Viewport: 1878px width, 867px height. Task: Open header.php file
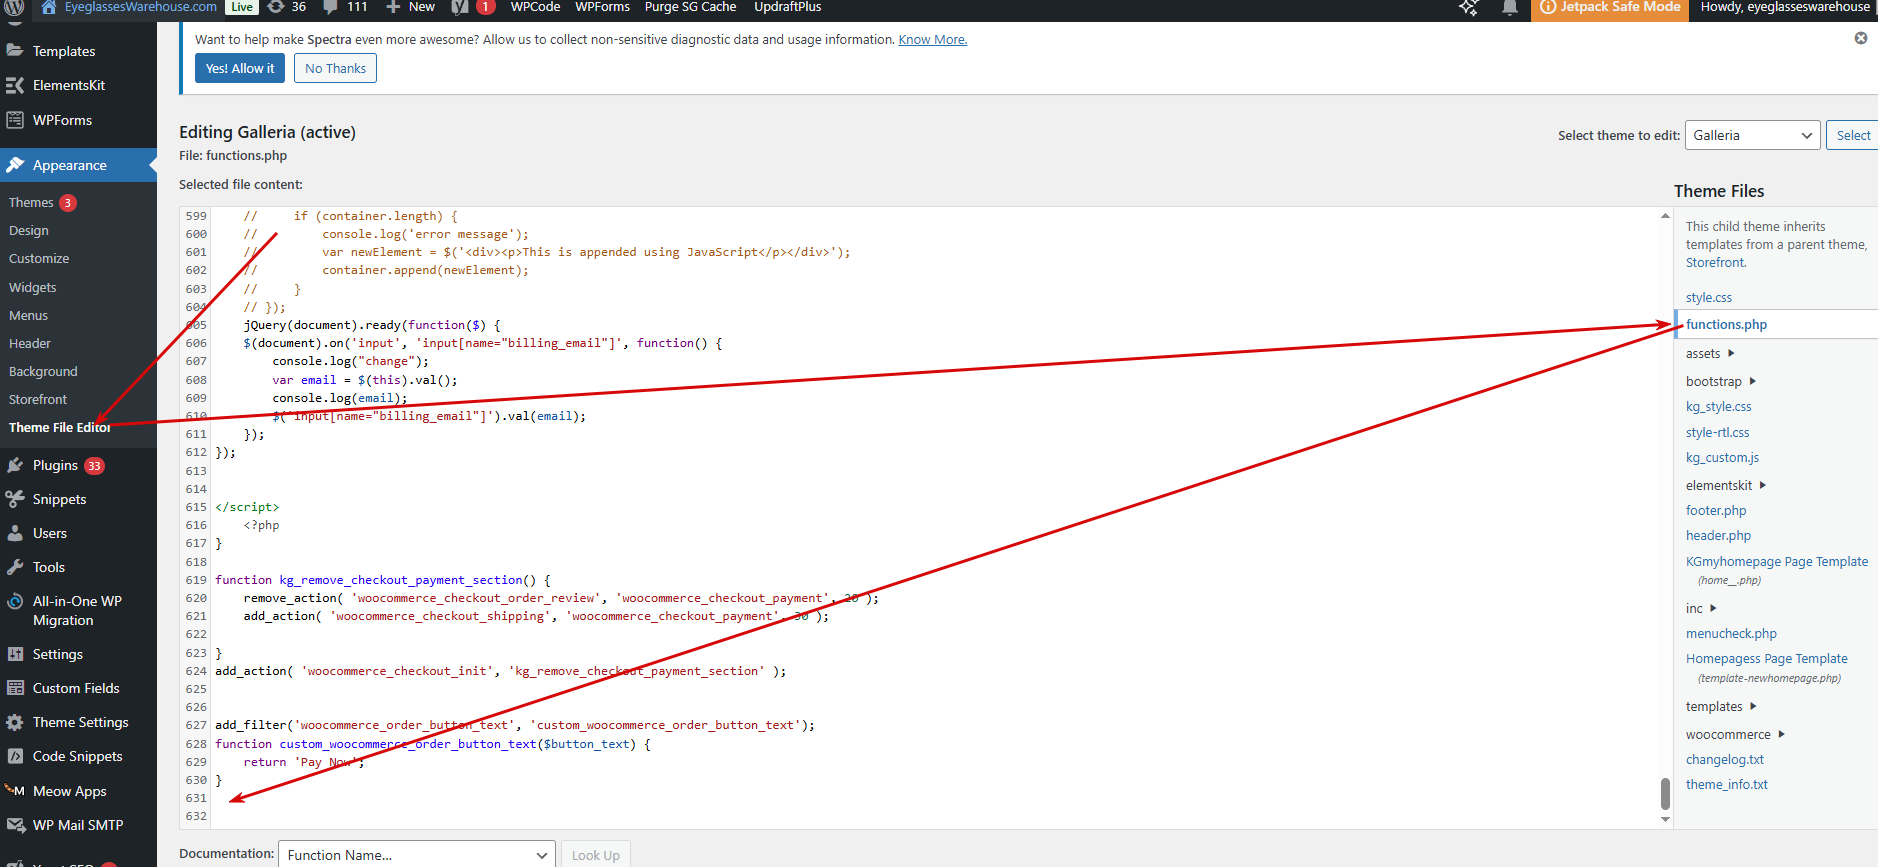[1719, 535]
